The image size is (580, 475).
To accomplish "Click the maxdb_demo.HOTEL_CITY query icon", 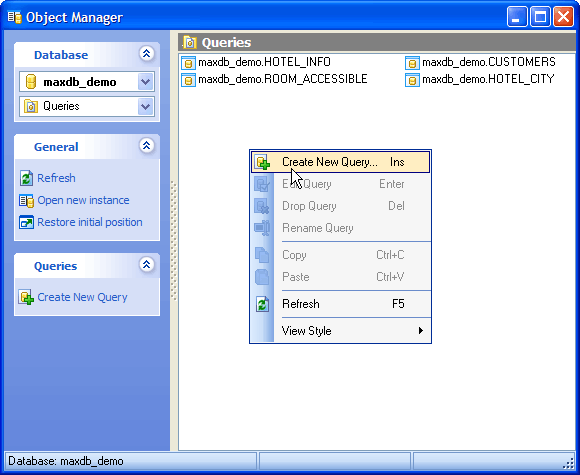I will [x=412, y=80].
